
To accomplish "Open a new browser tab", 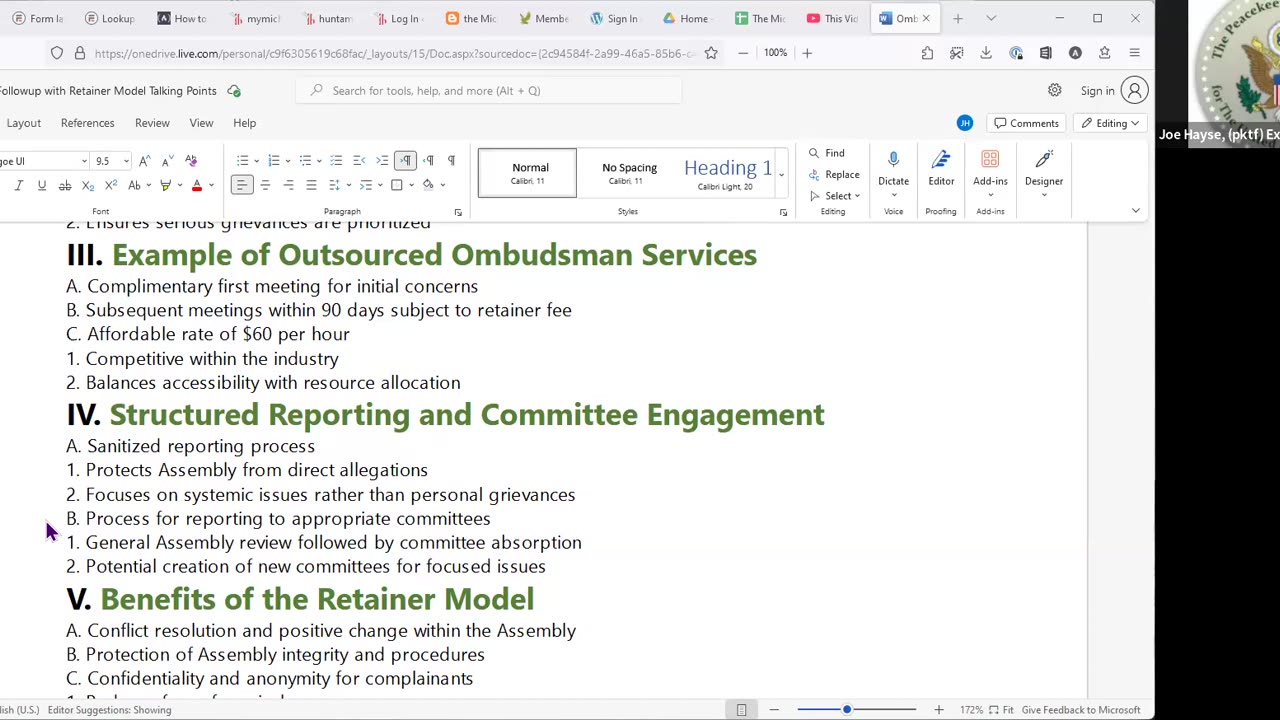I will (x=957, y=18).
